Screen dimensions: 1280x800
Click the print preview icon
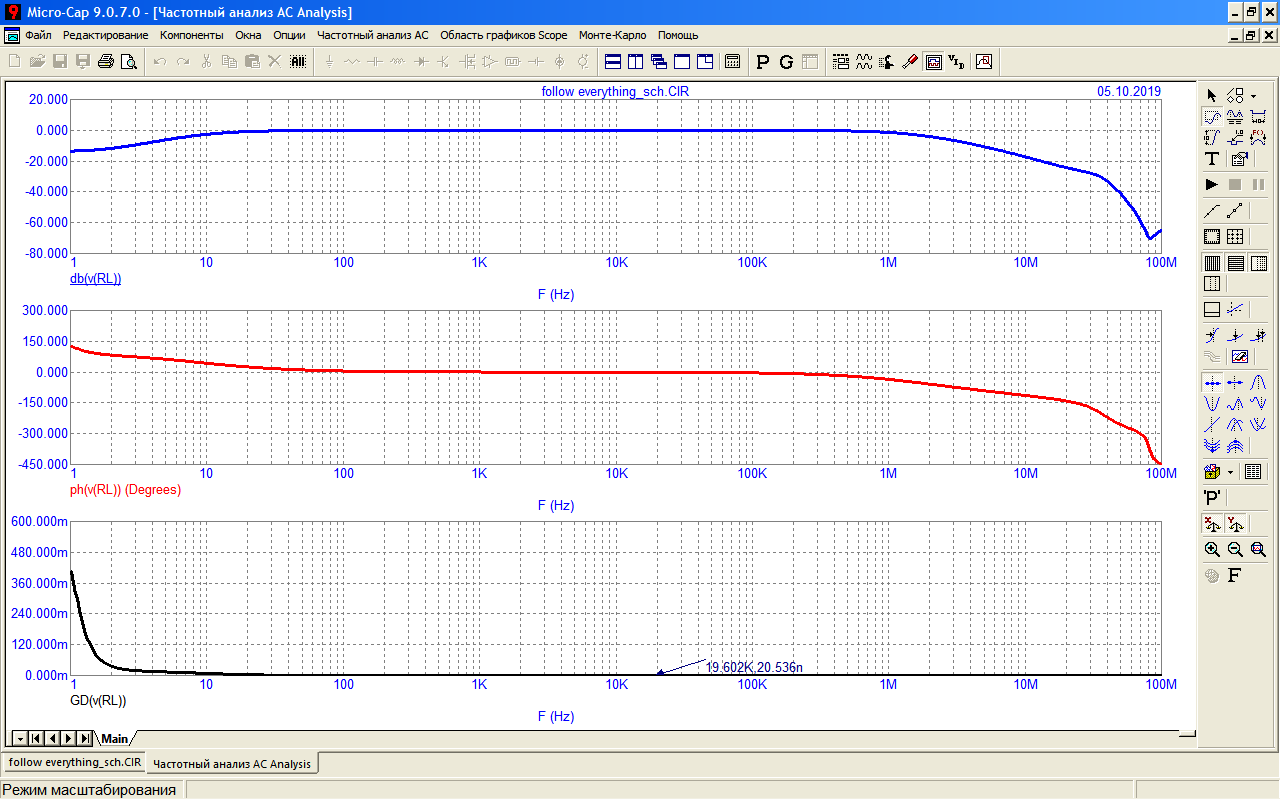point(128,62)
